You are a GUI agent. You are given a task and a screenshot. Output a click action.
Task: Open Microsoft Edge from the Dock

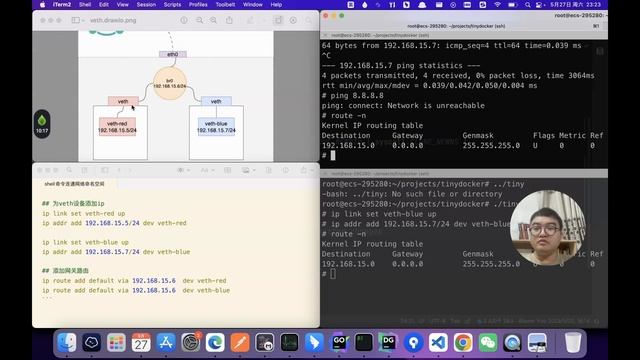(x=215, y=342)
